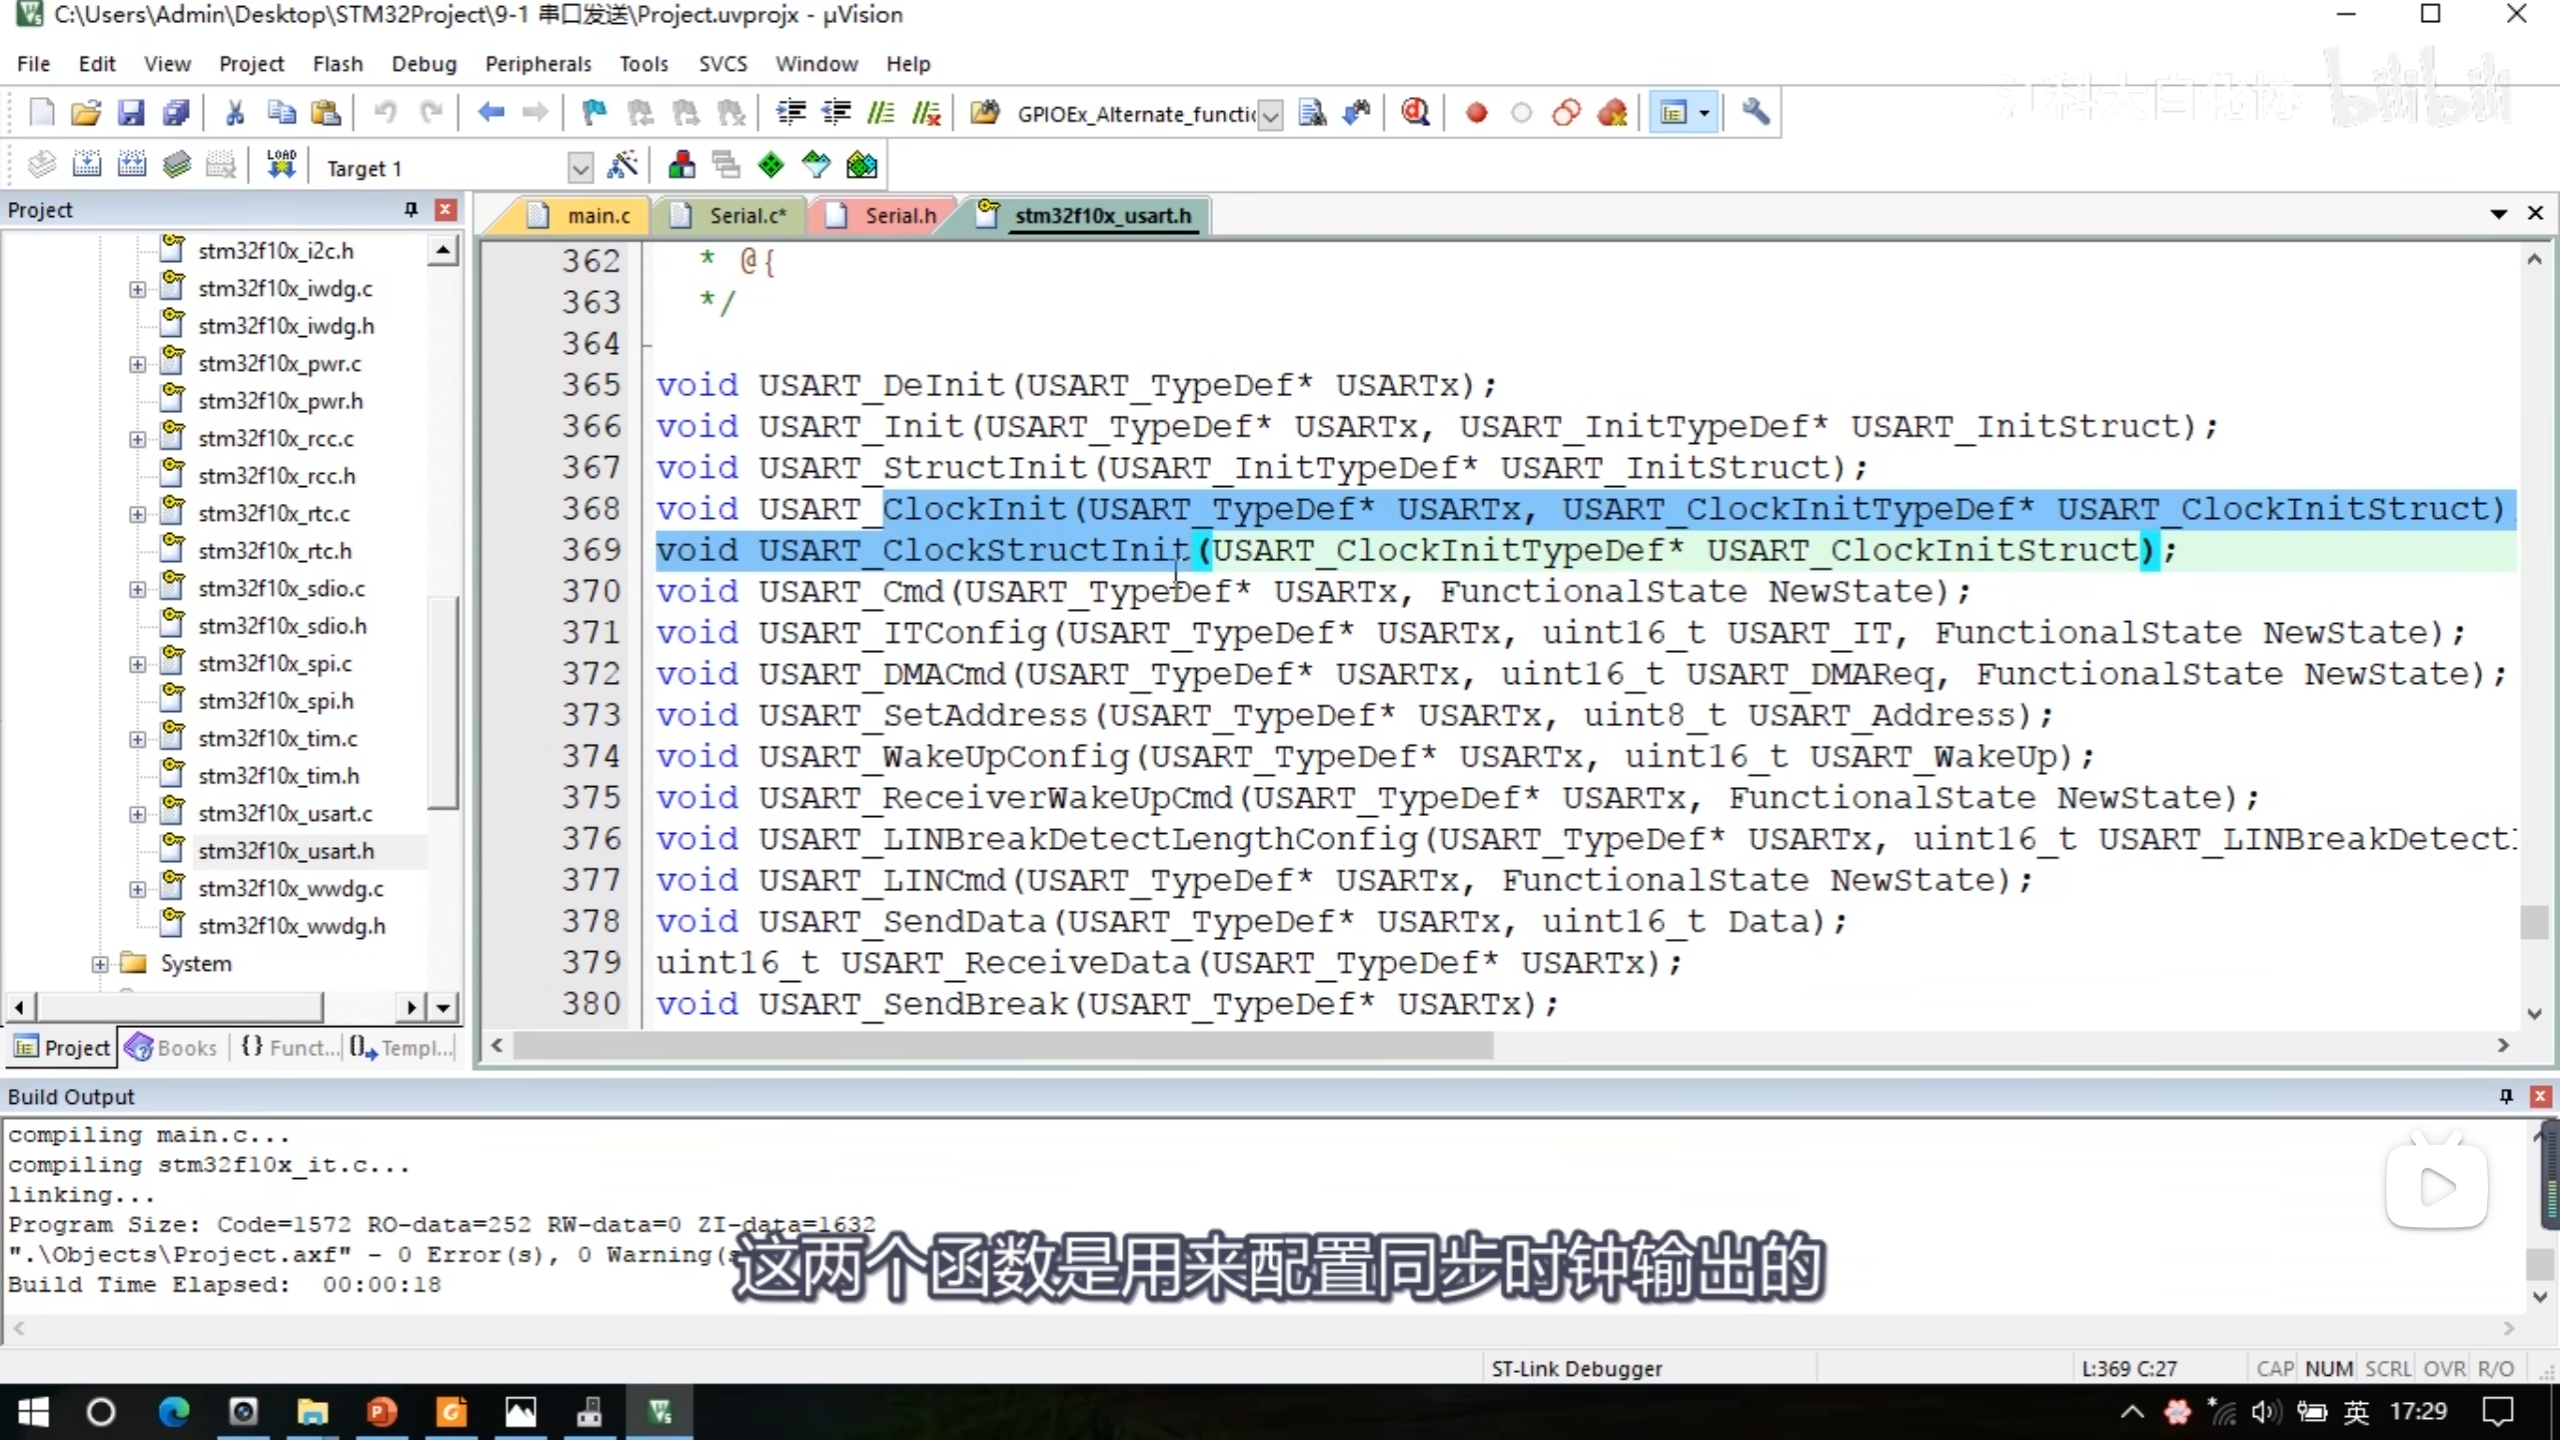Viewport: 2560px width, 1440px height.
Task: Click the Start/Stop Debug Session icon
Action: pyautogui.click(x=1415, y=113)
